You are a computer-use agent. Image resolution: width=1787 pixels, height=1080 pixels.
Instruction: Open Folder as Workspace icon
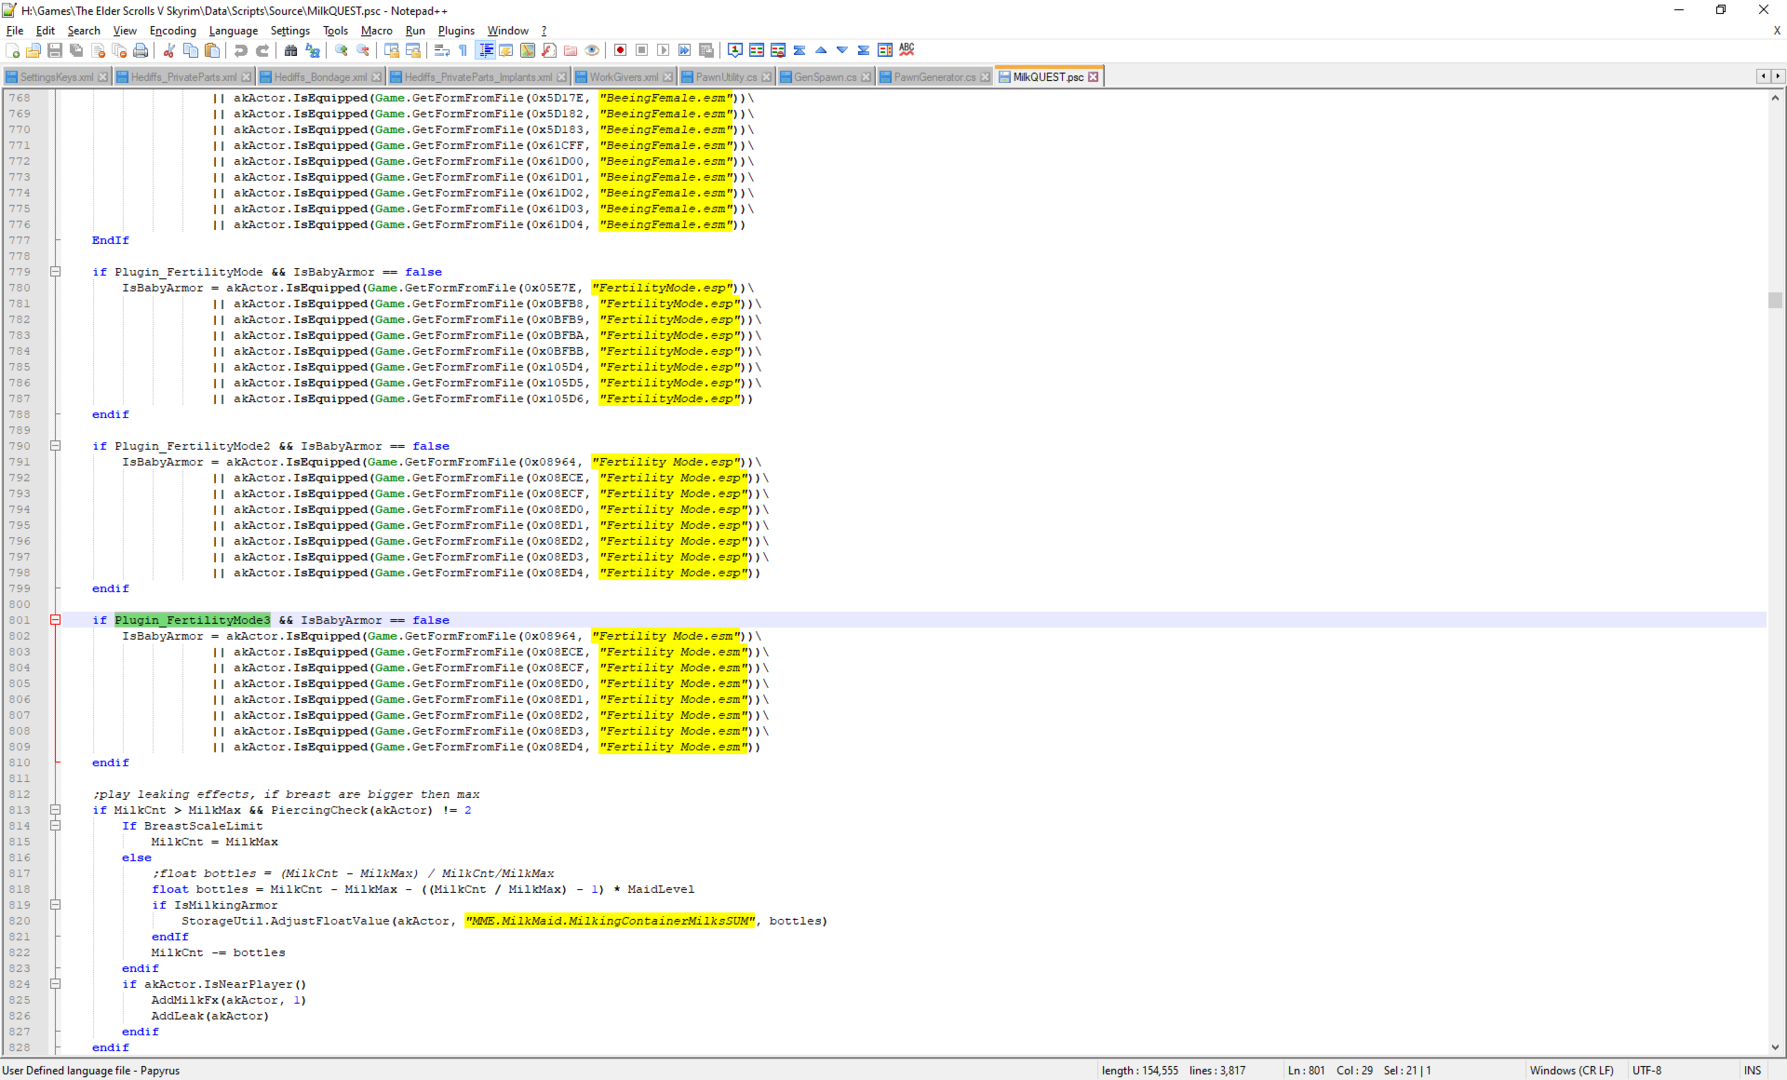(570, 50)
